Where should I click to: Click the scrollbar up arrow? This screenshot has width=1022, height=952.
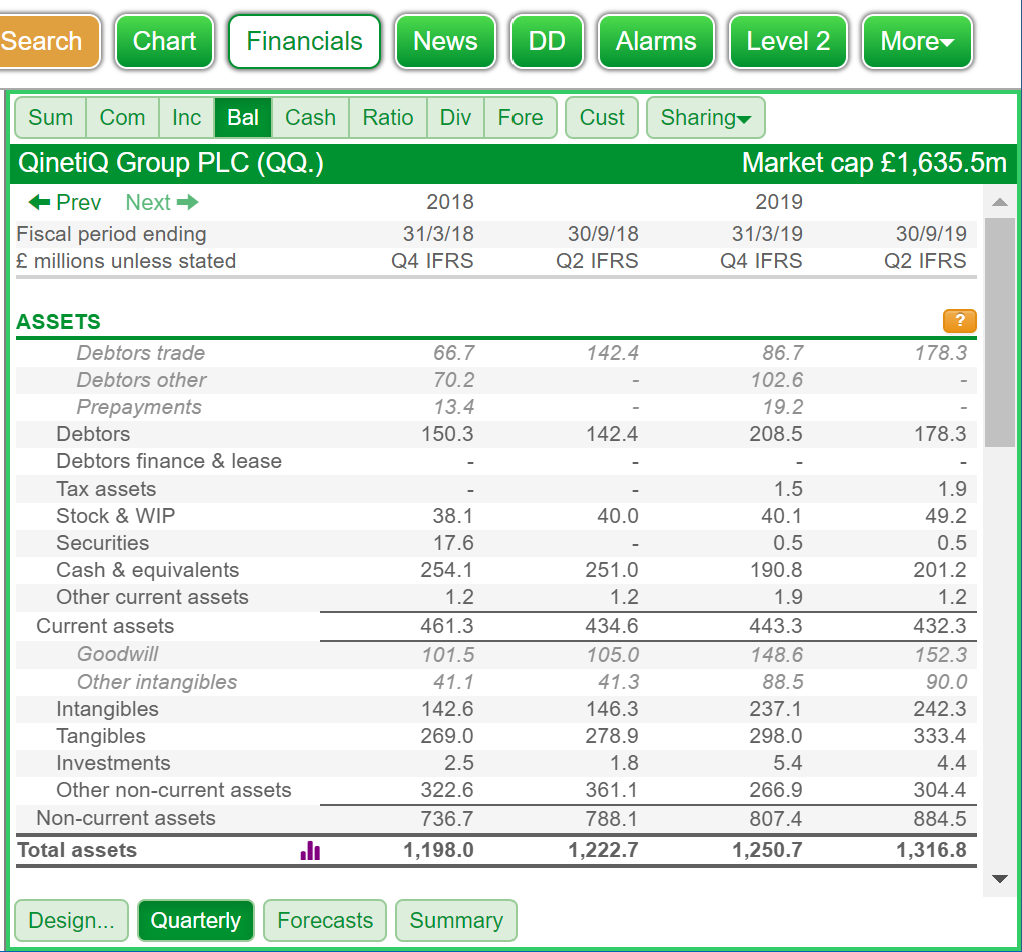pyautogui.click(x=1000, y=203)
